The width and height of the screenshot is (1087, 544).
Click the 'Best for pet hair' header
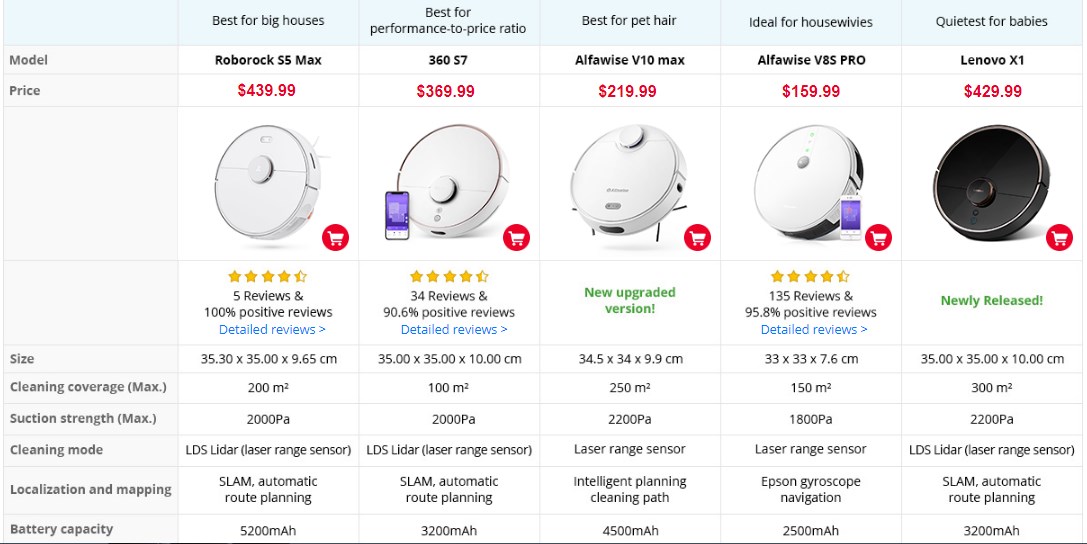pos(629,21)
